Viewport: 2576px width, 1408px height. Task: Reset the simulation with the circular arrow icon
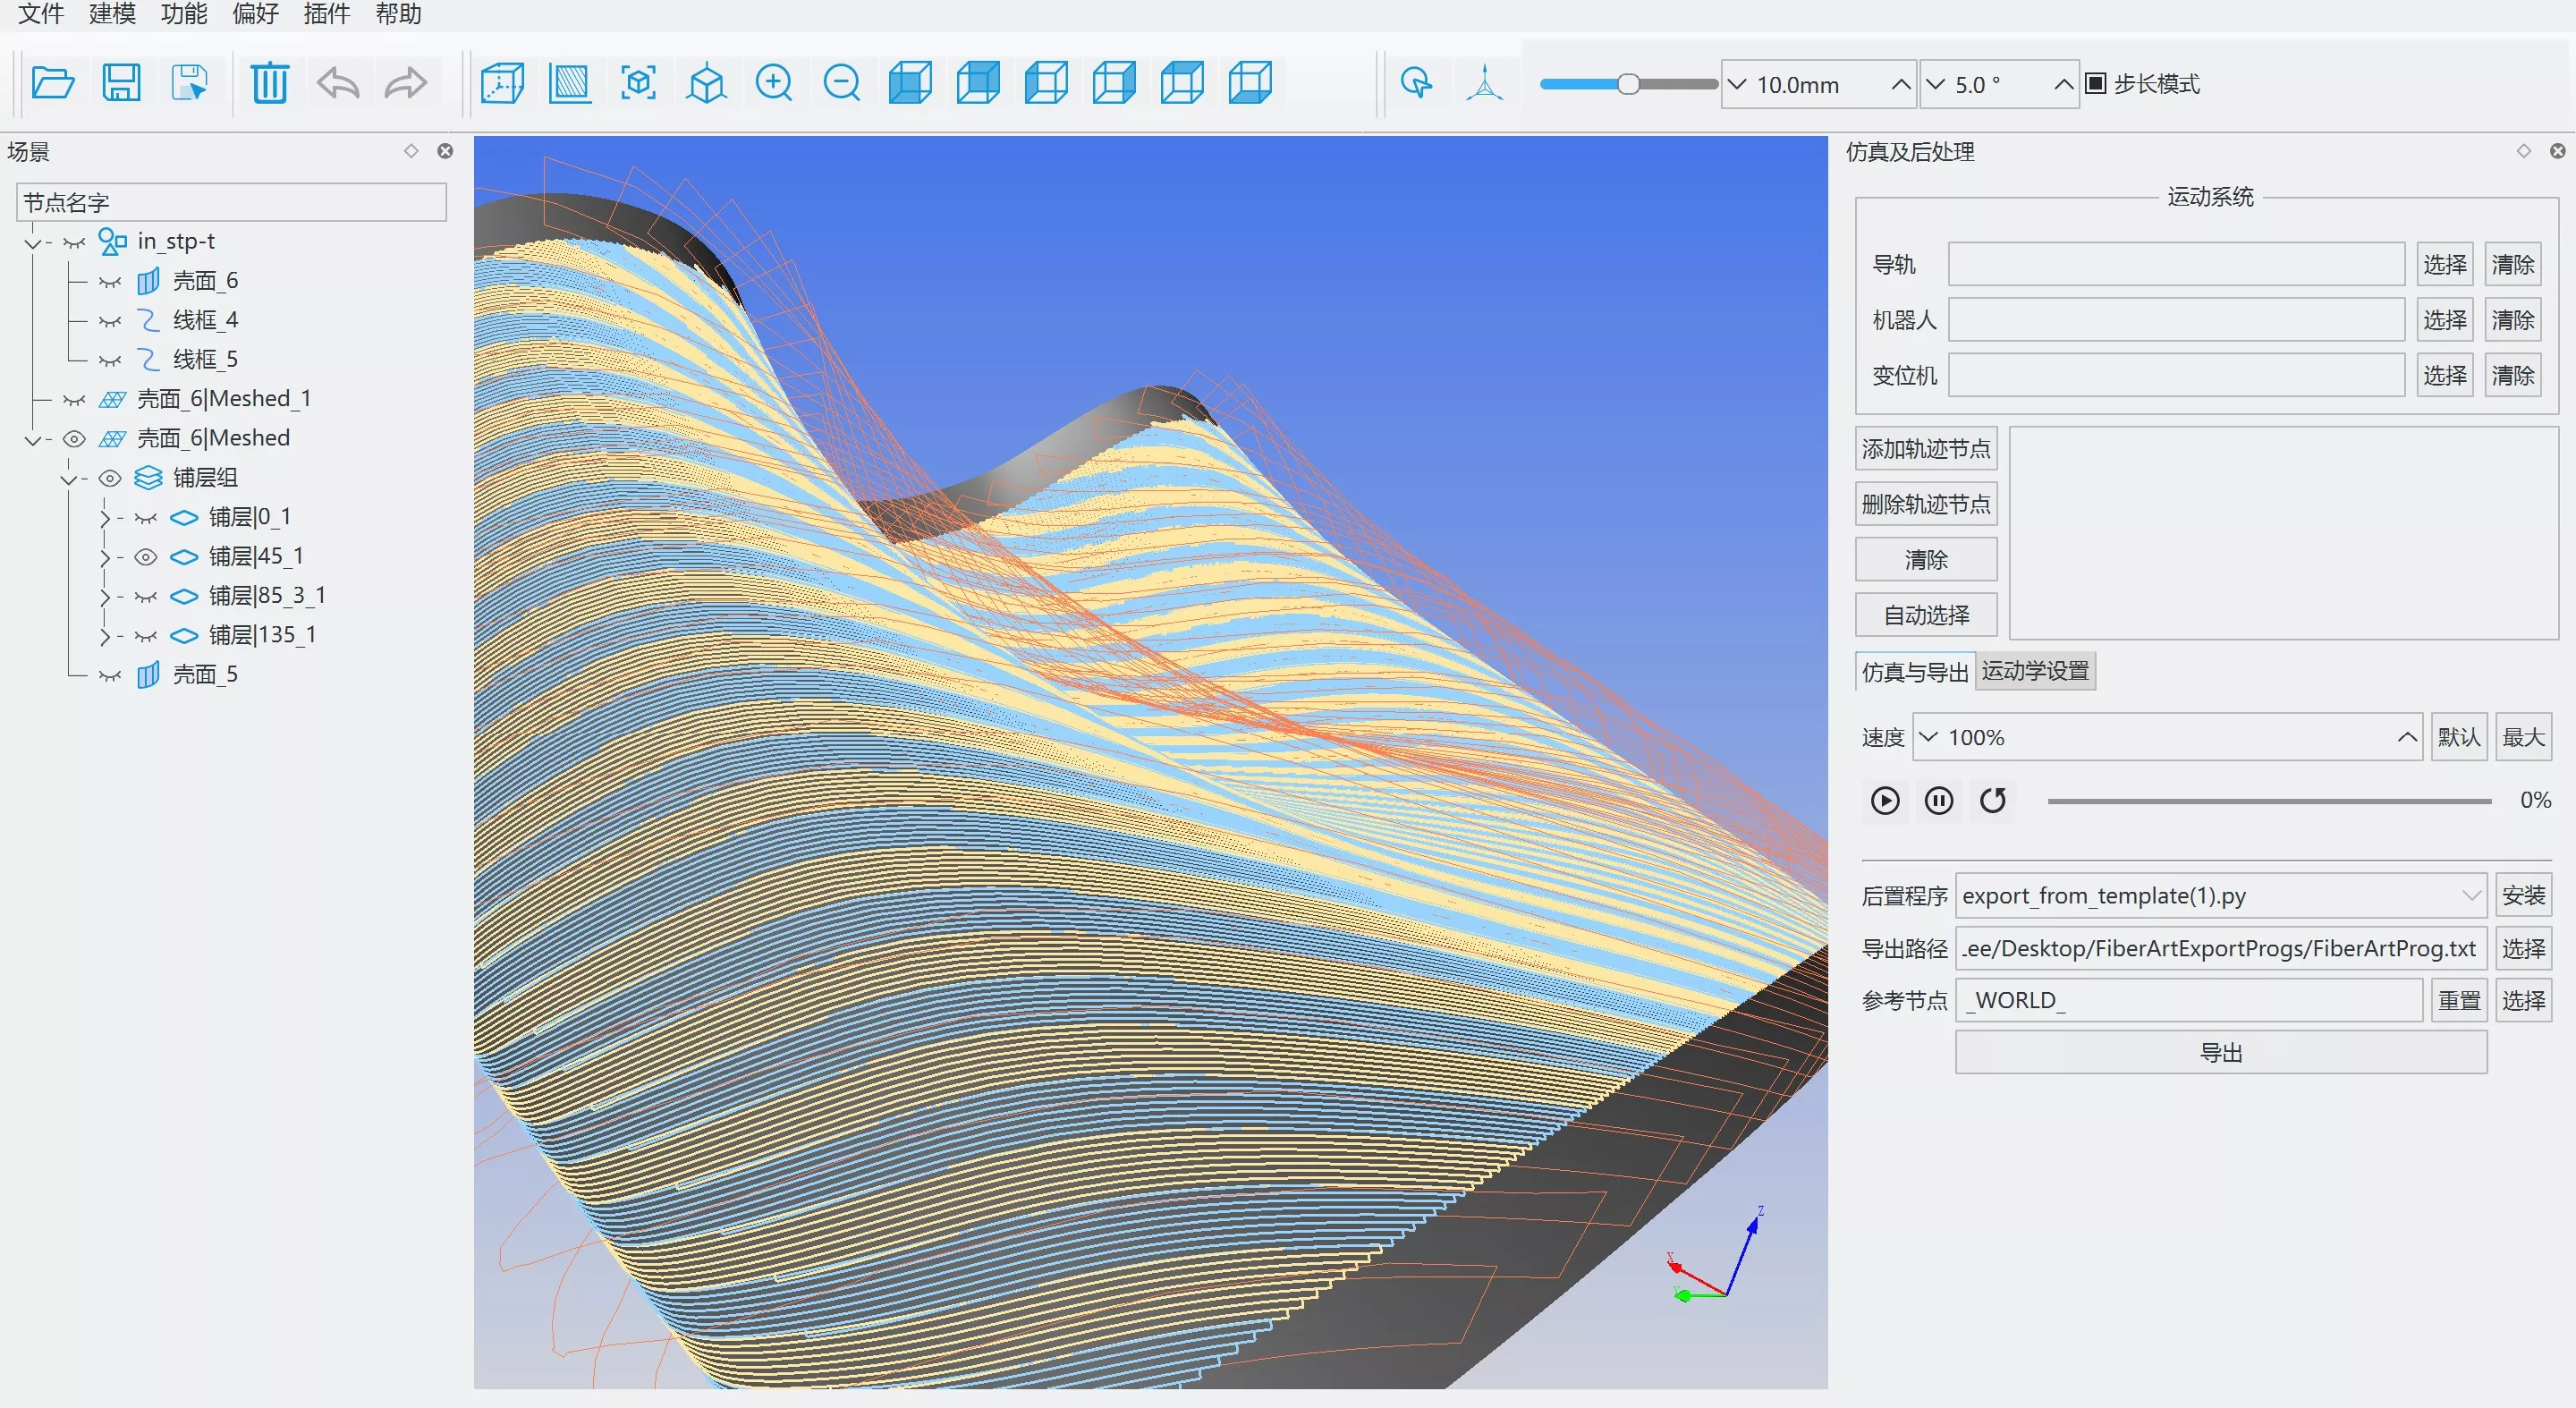(x=1993, y=801)
